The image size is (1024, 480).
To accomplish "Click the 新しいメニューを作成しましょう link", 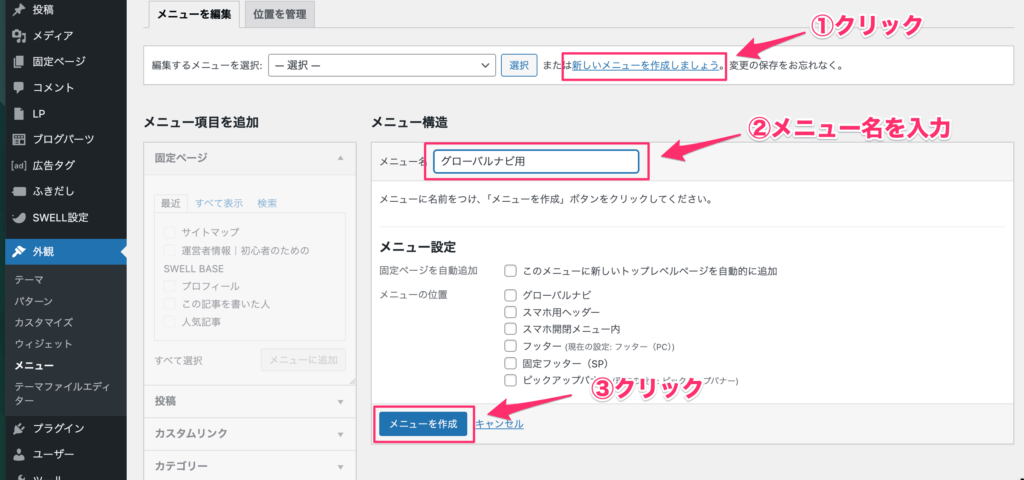I will (x=645, y=65).
